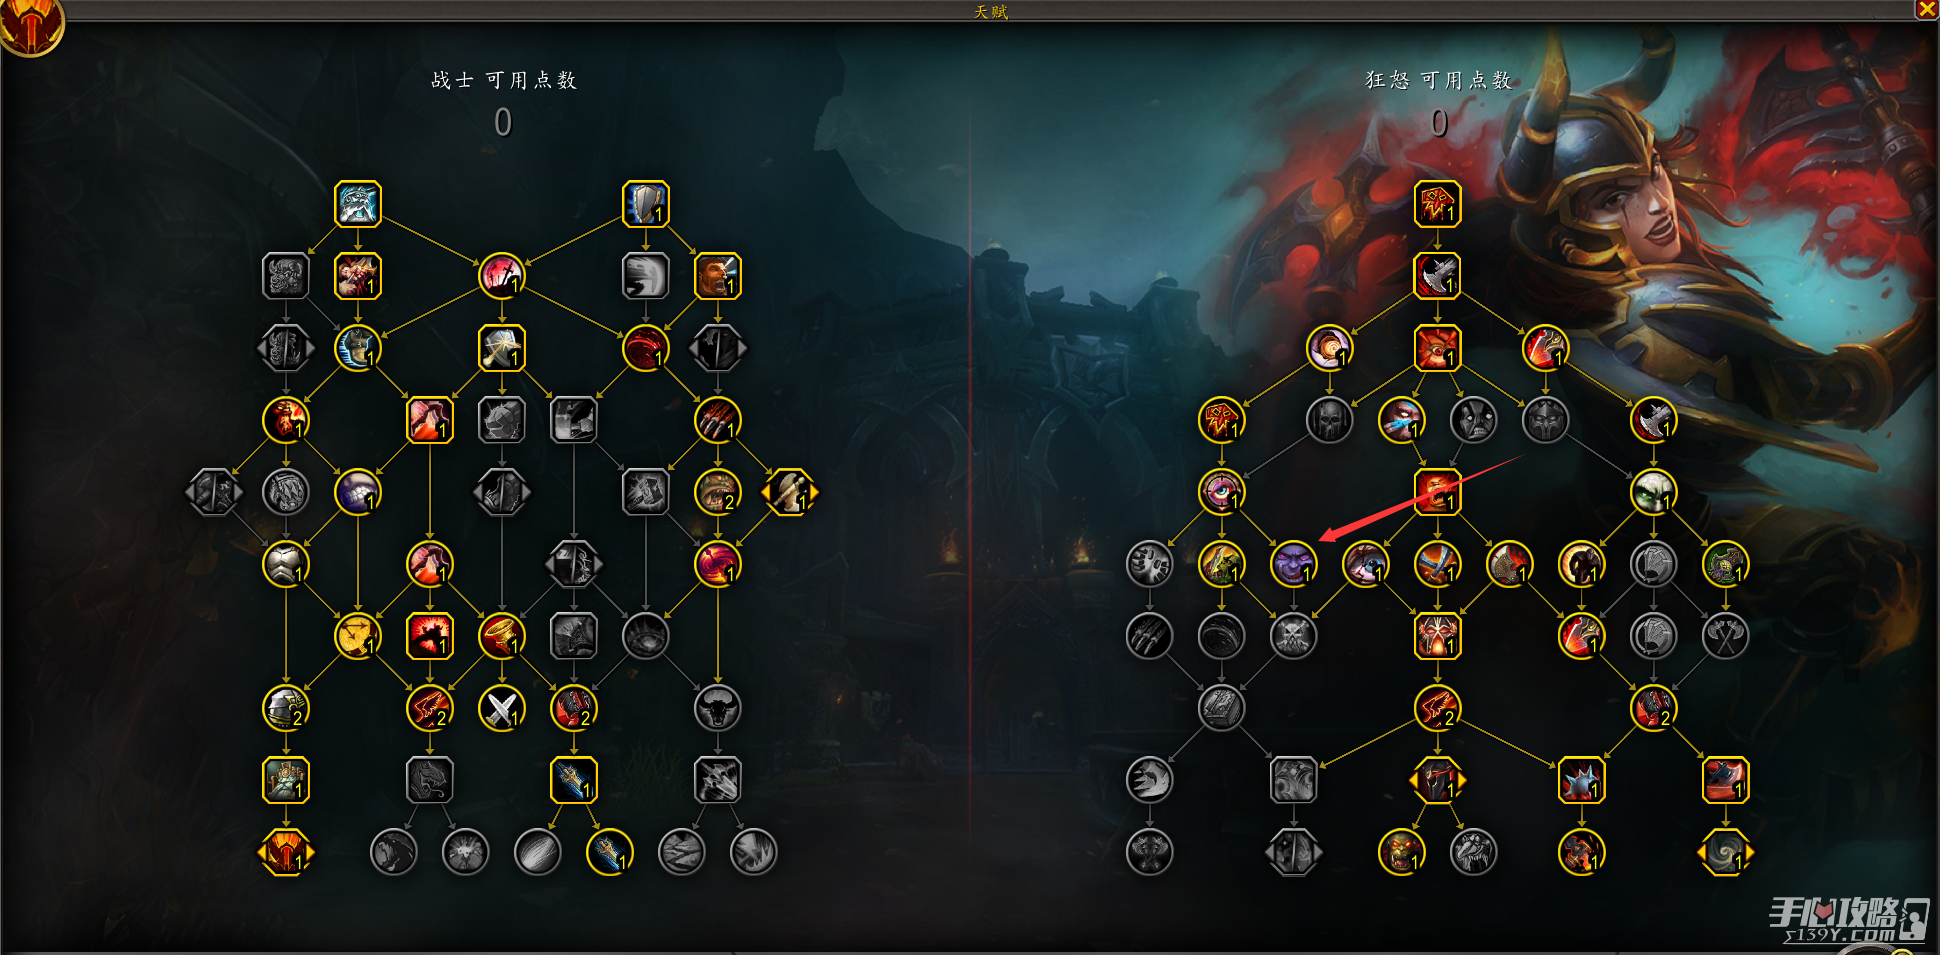
Task: Click the shield talent at the top of the Warrior tree
Action: coord(646,204)
